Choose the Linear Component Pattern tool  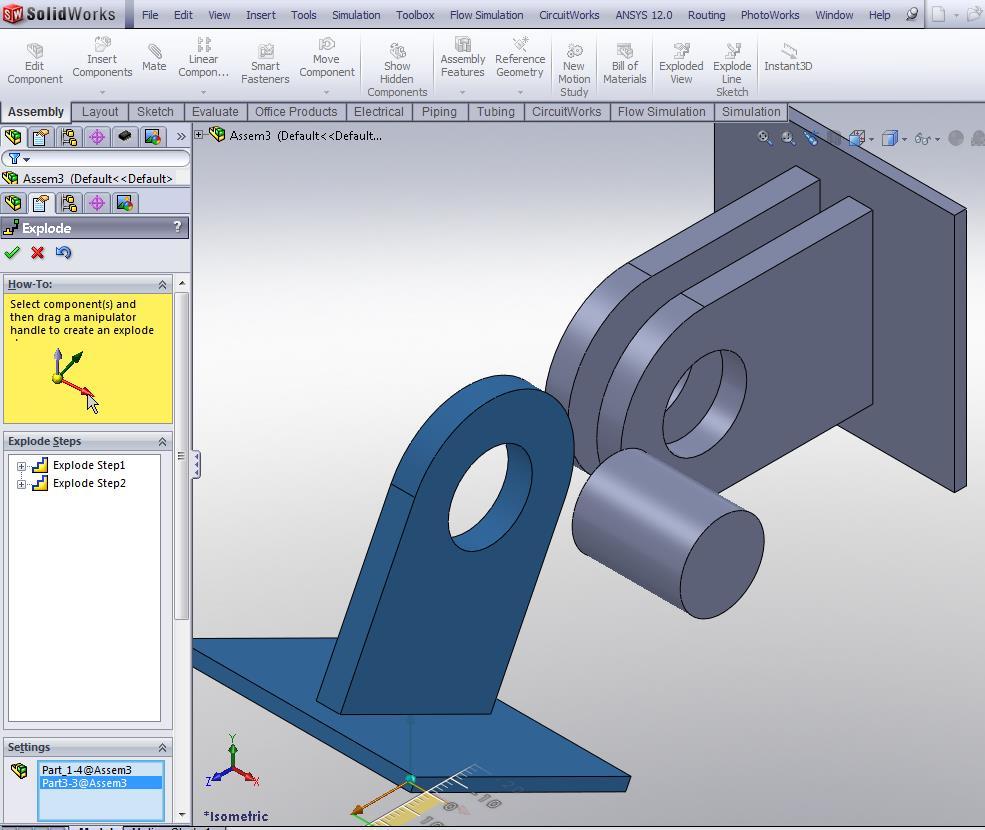click(x=203, y=57)
